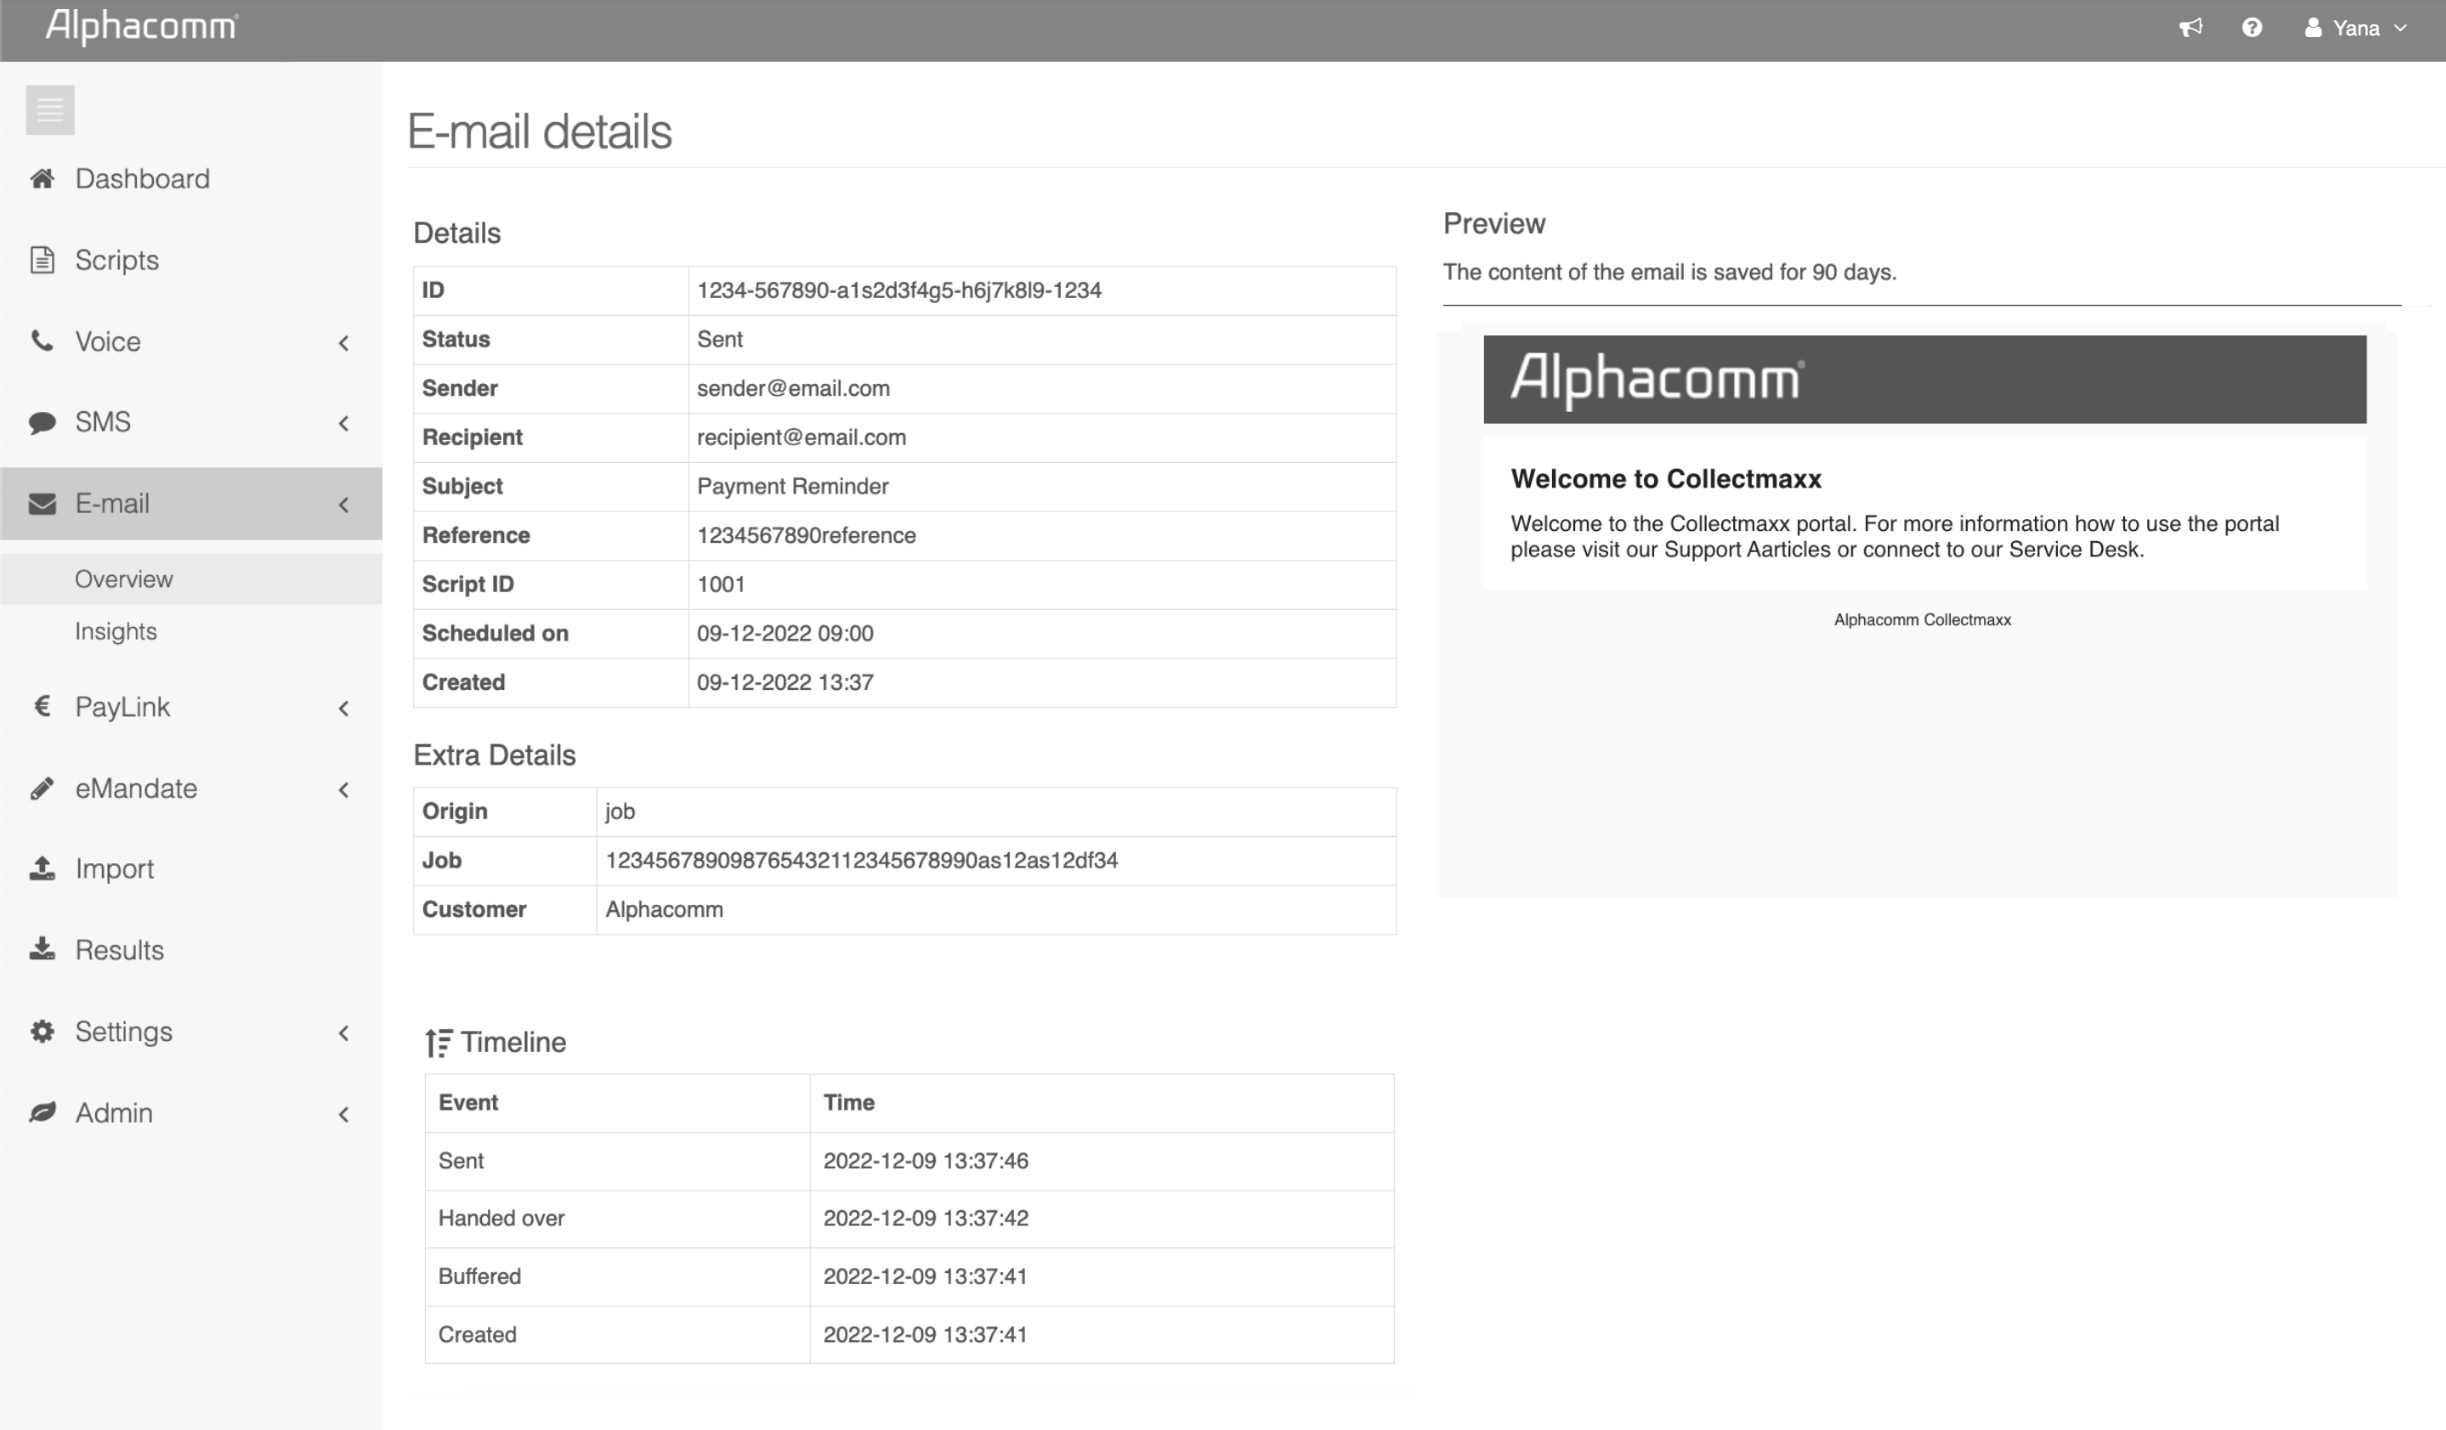Open announcements via the megaphone icon

coord(2192,27)
